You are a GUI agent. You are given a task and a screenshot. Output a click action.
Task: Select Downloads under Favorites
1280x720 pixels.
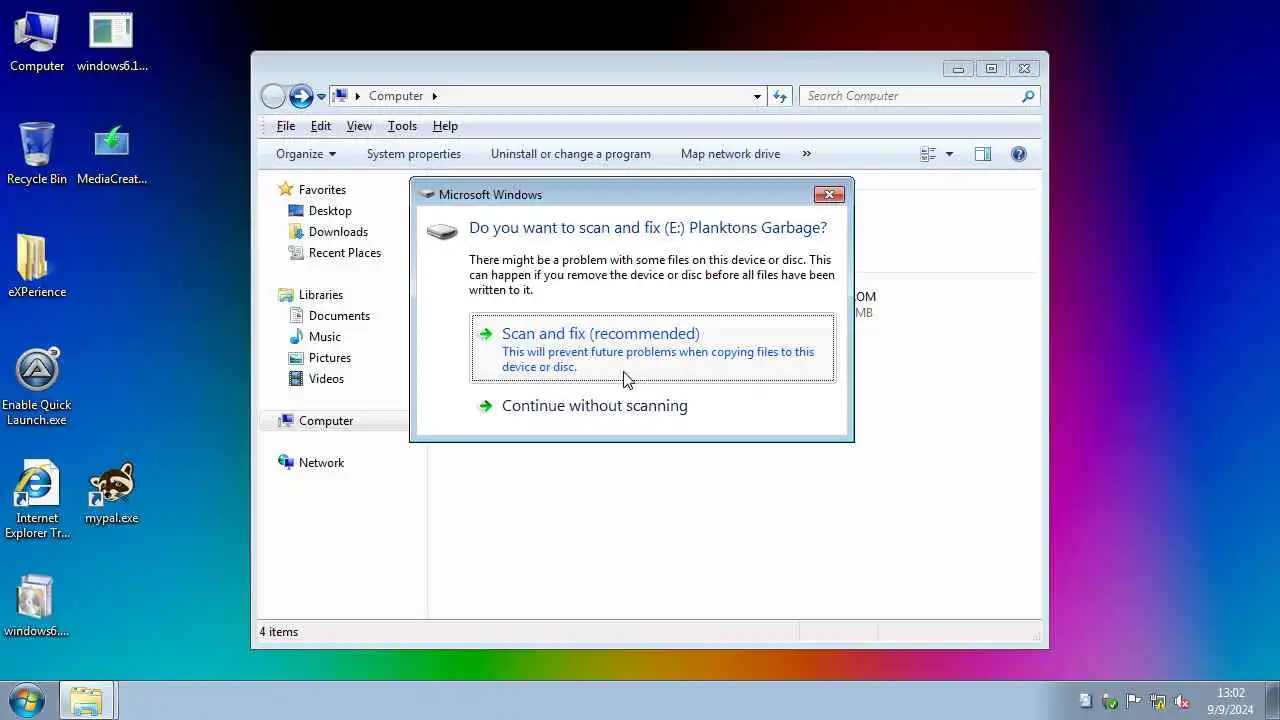pyautogui.click(x=338, y=232)
